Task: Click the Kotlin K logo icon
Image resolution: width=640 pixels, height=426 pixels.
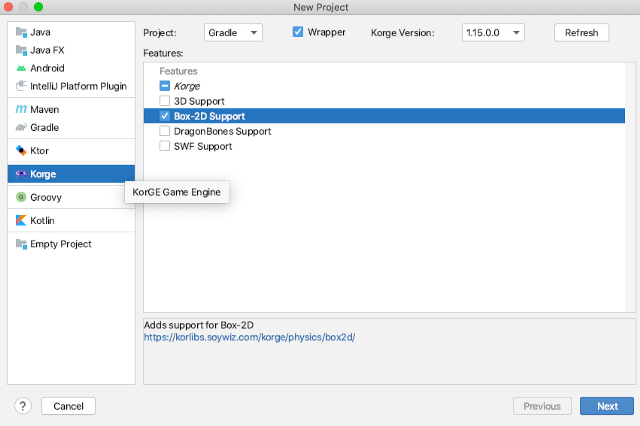Action: [21, 220]
